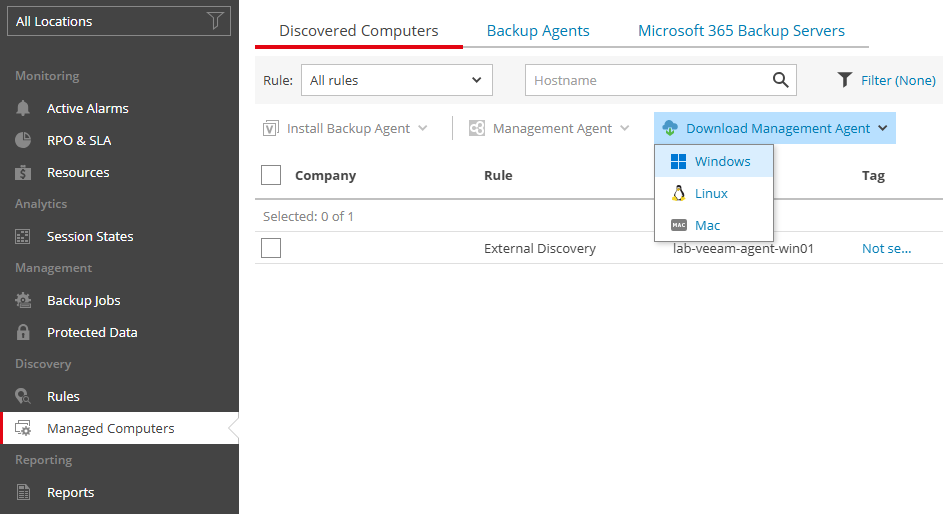The height and width of the screenshot is (514, 943).
Task: Click the lab-veeam-agent-win01 hostname cell
Action: pyautogui.click(x=743, y=248)
